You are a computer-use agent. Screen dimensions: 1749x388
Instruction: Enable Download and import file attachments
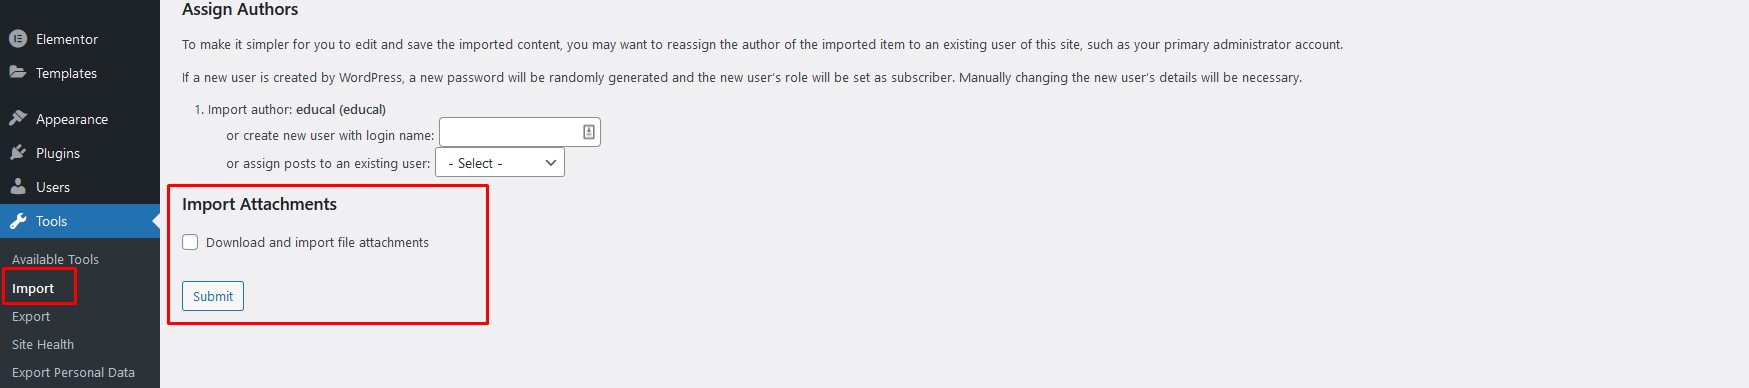point(190,242)
